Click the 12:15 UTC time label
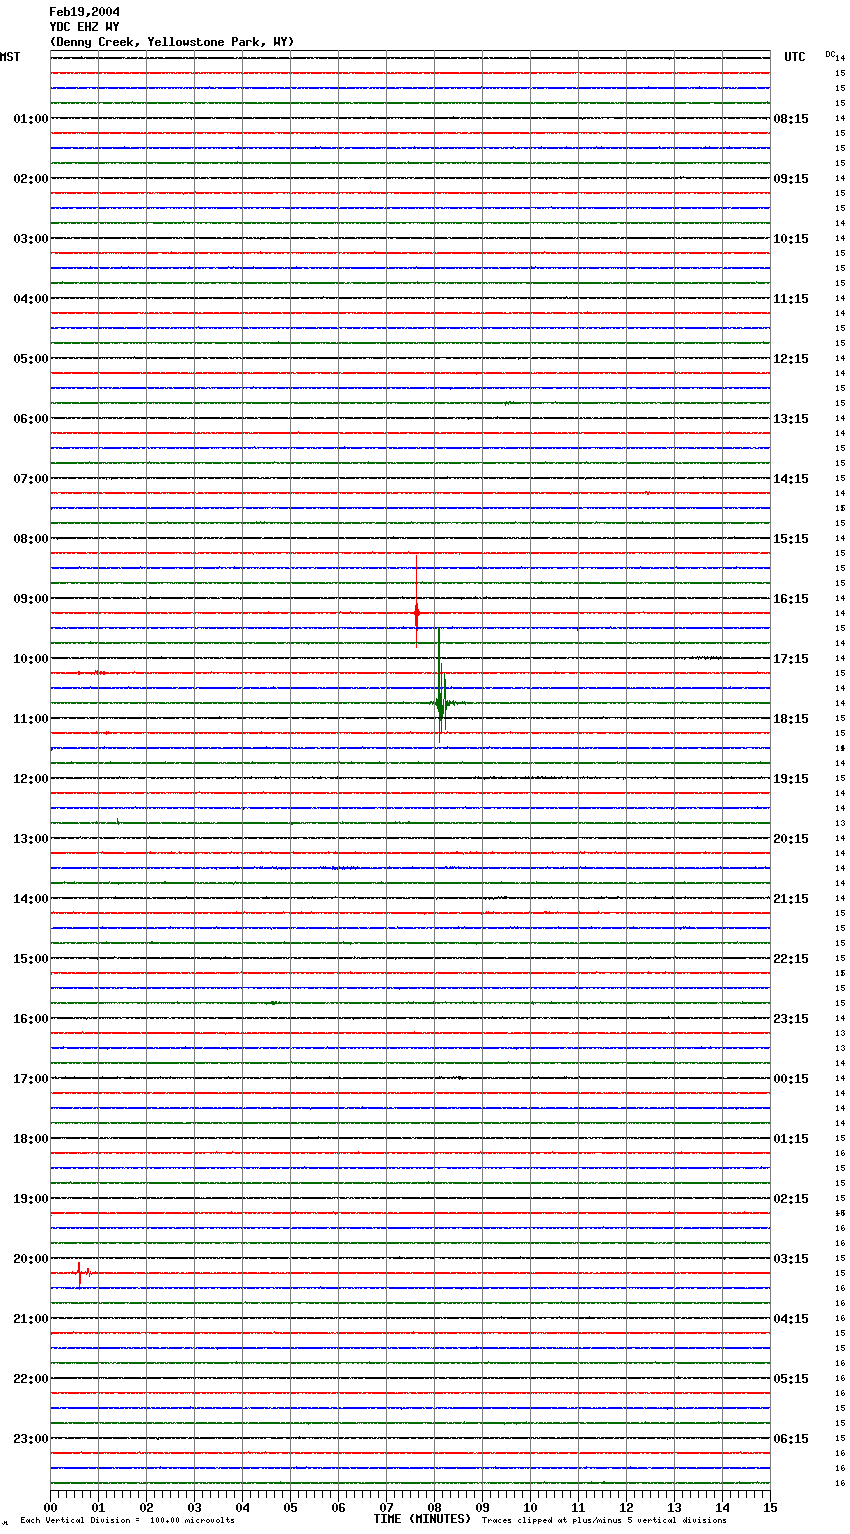 (791, 359)
